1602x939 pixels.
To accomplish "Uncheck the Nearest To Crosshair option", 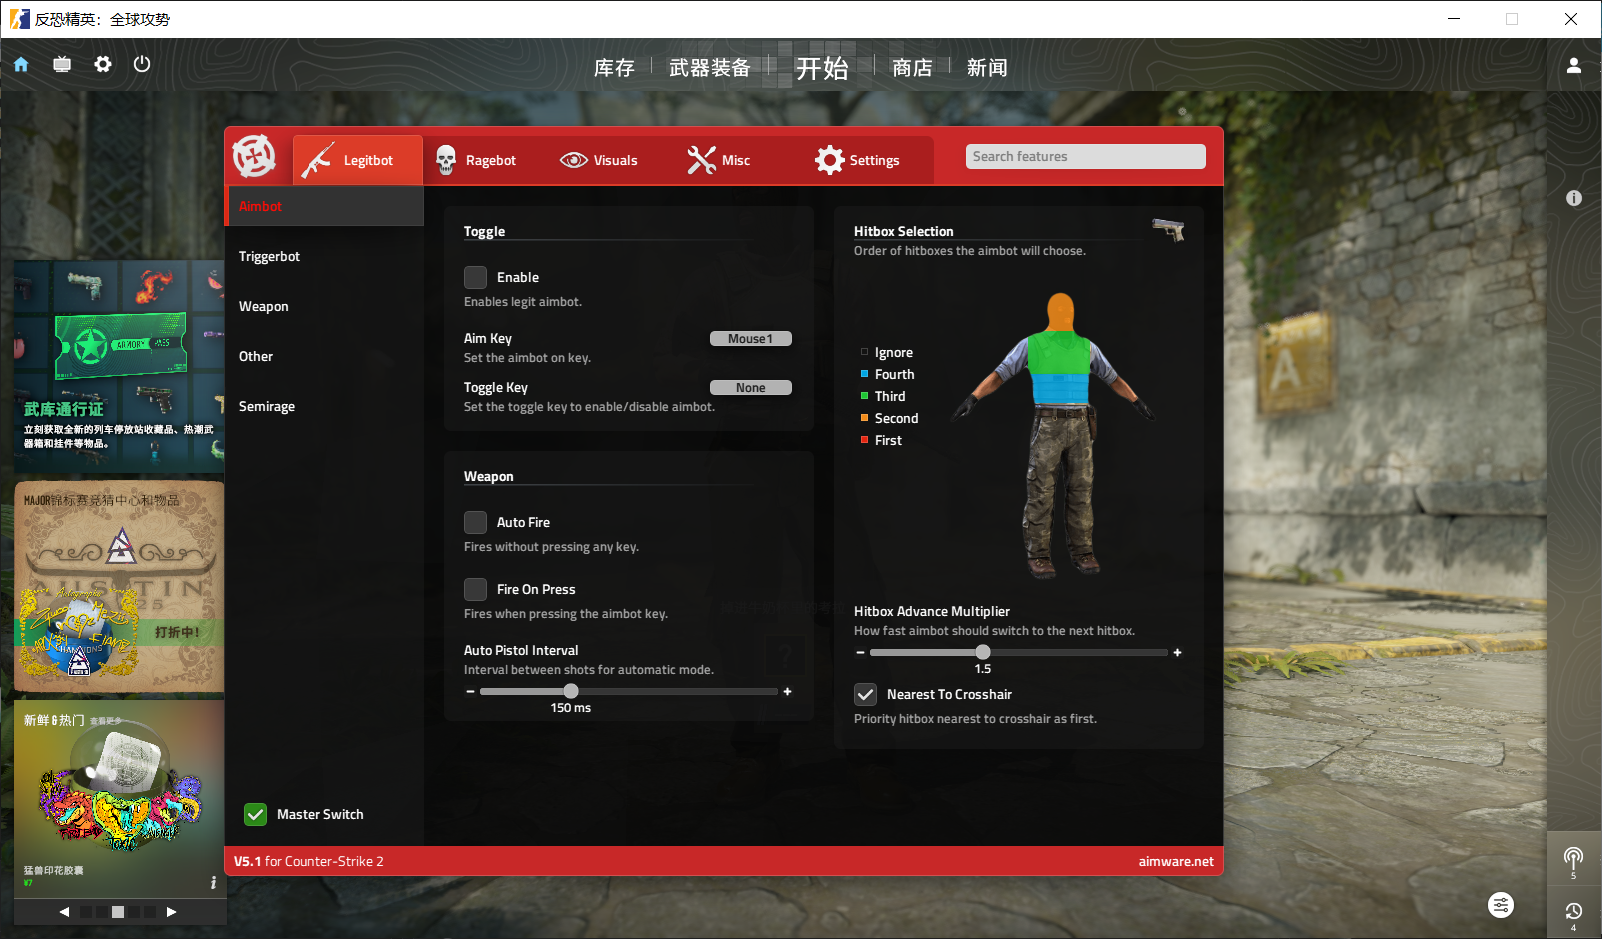I will [866, 694].
